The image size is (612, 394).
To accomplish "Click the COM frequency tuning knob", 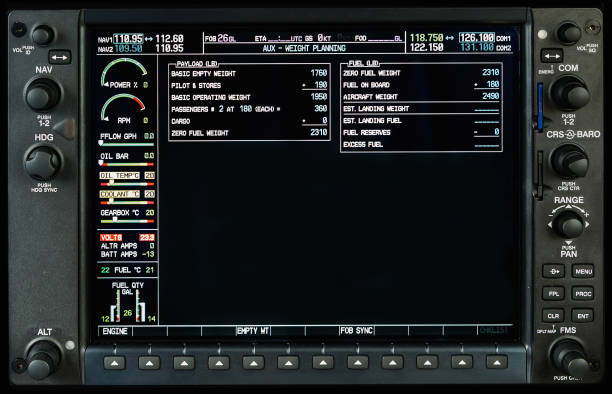I will pyautogui.click(x=569, y=93).
